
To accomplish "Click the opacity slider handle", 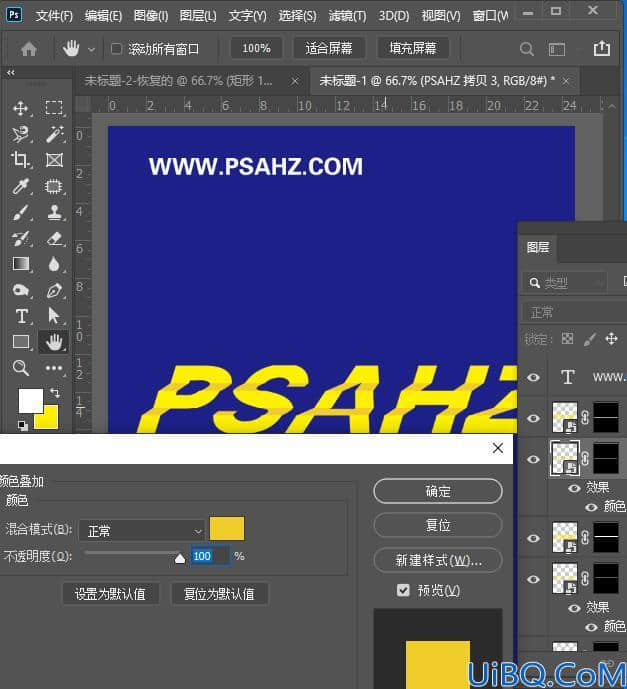I will 180,558.
